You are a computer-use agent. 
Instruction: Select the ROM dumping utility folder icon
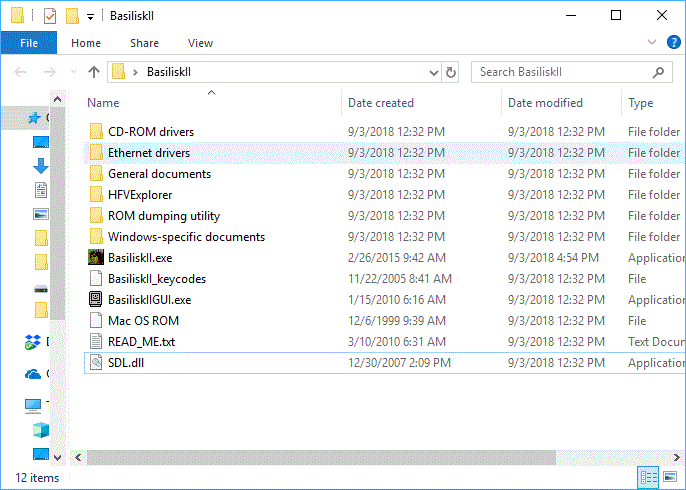[96, 215]
